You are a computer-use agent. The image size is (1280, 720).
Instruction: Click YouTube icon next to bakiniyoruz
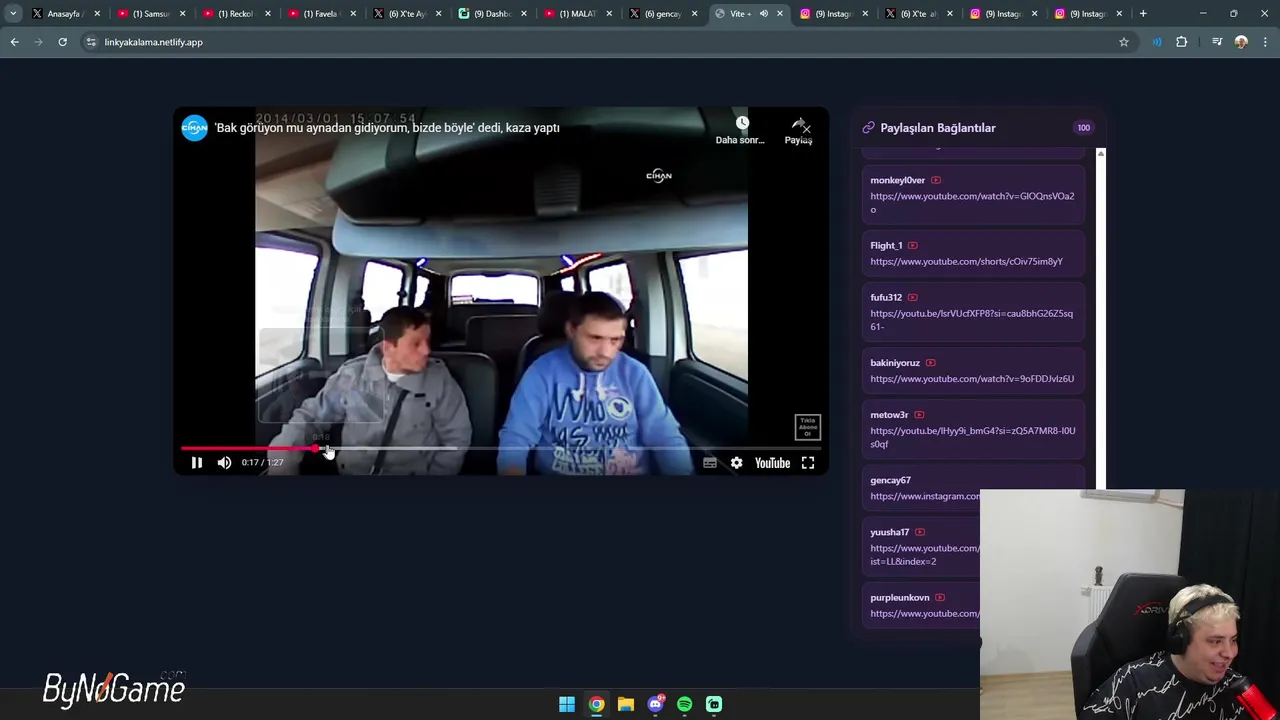931,363
